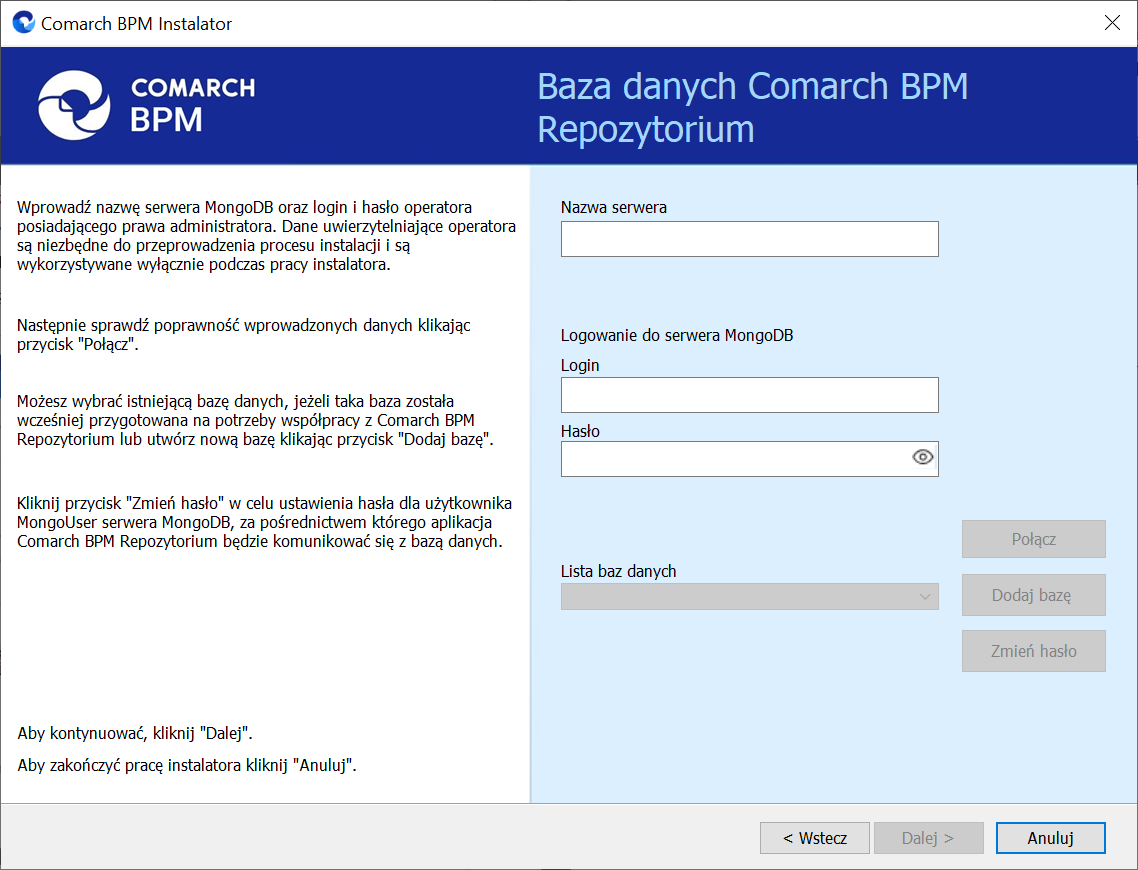This screenshot has height=870, width=1138.
Task: Go back with the Wstecz button
Action: (814, 838)
